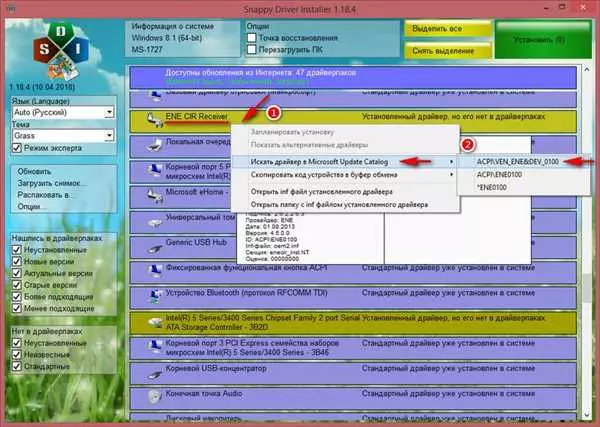Toggle Новые версии filter checkbox
Screen dimensions: 600x427
pos(16,262)
